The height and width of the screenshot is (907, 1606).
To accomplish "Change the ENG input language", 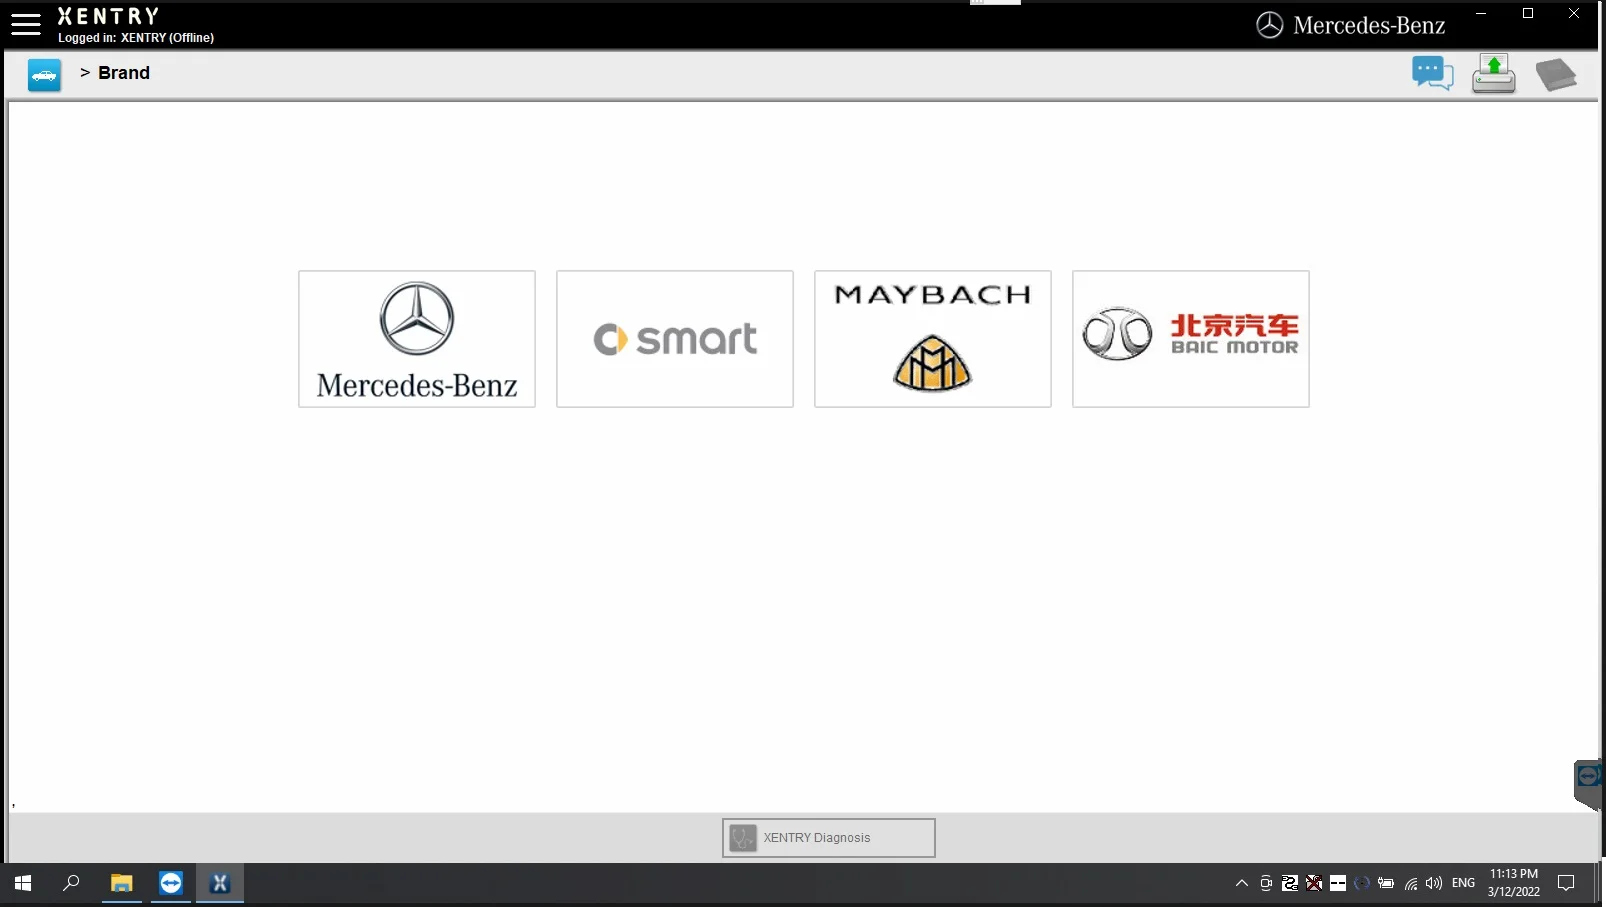I will coord(1463,883).
